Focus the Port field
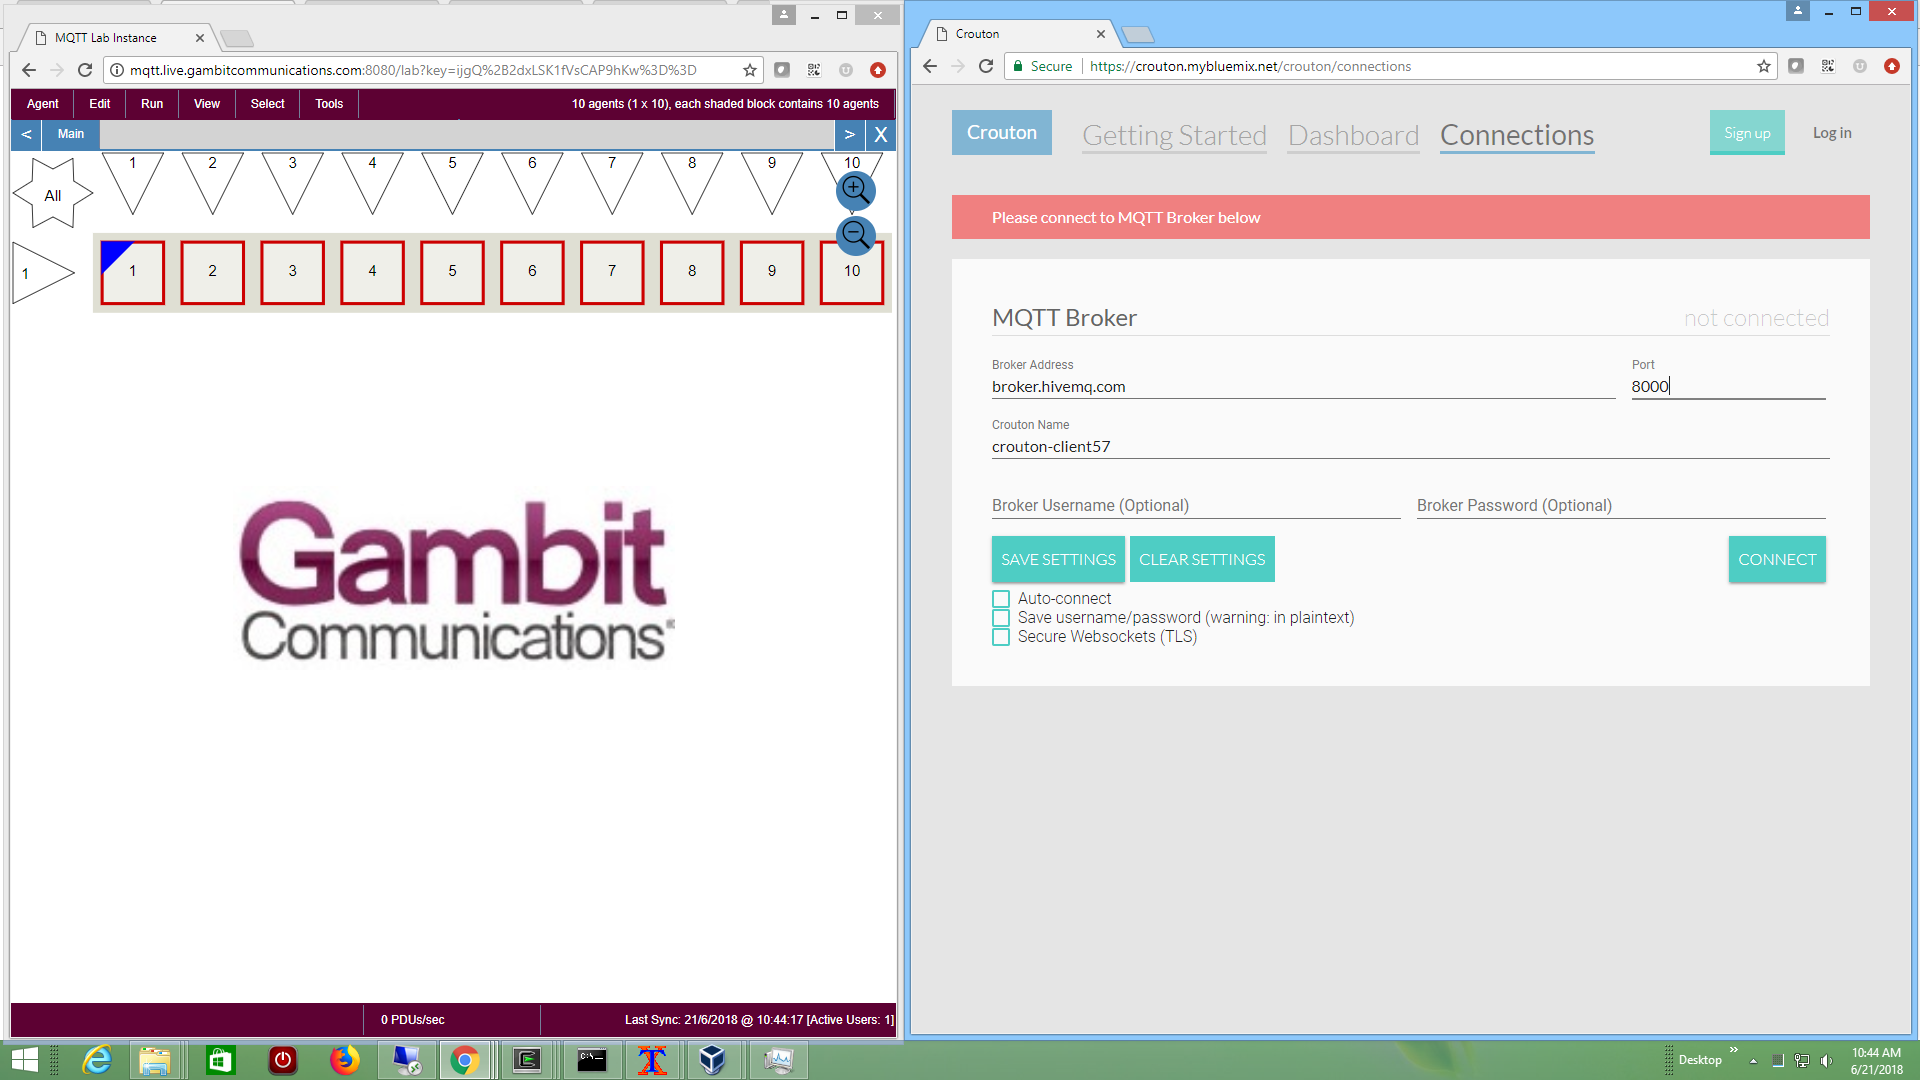 pos(1728,387)
